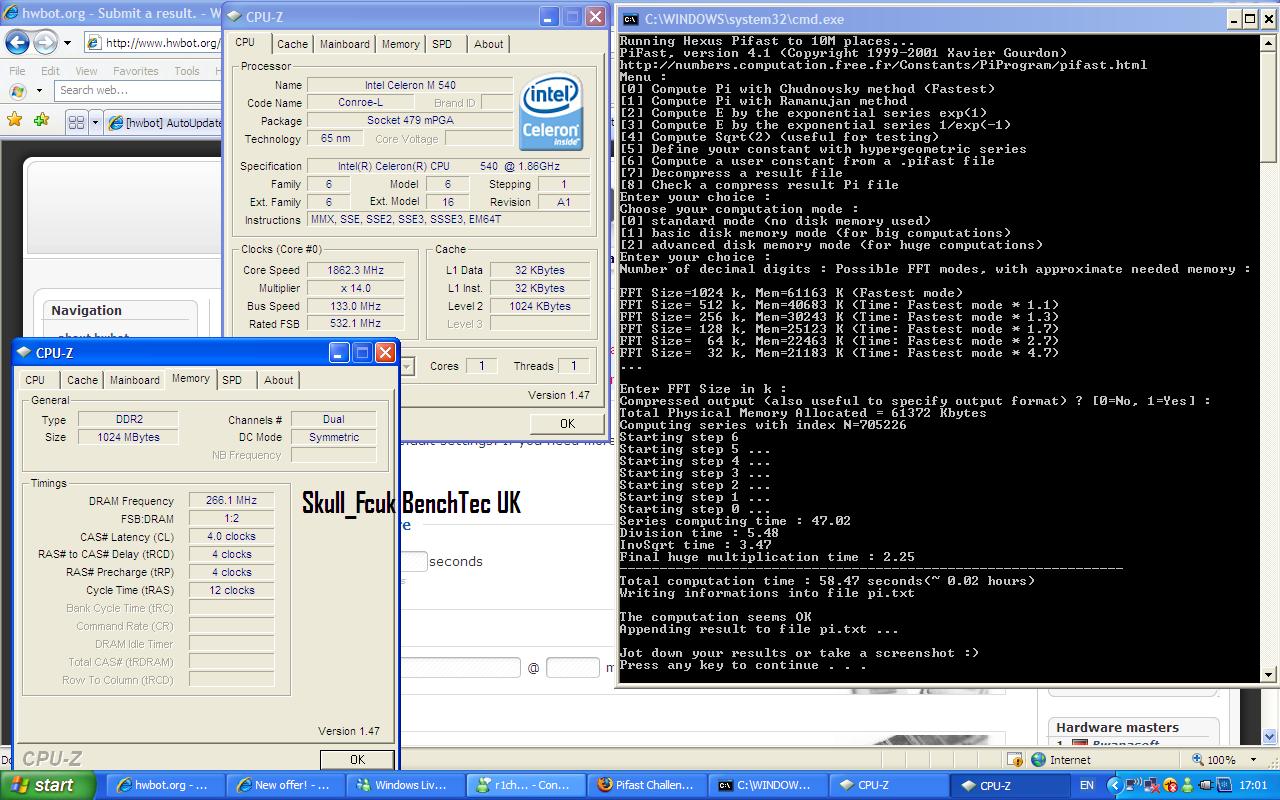The height and width of the screenshot is (800, 1280).
Task: Switch to New offer! taskbar button
Action: [284, 785]
